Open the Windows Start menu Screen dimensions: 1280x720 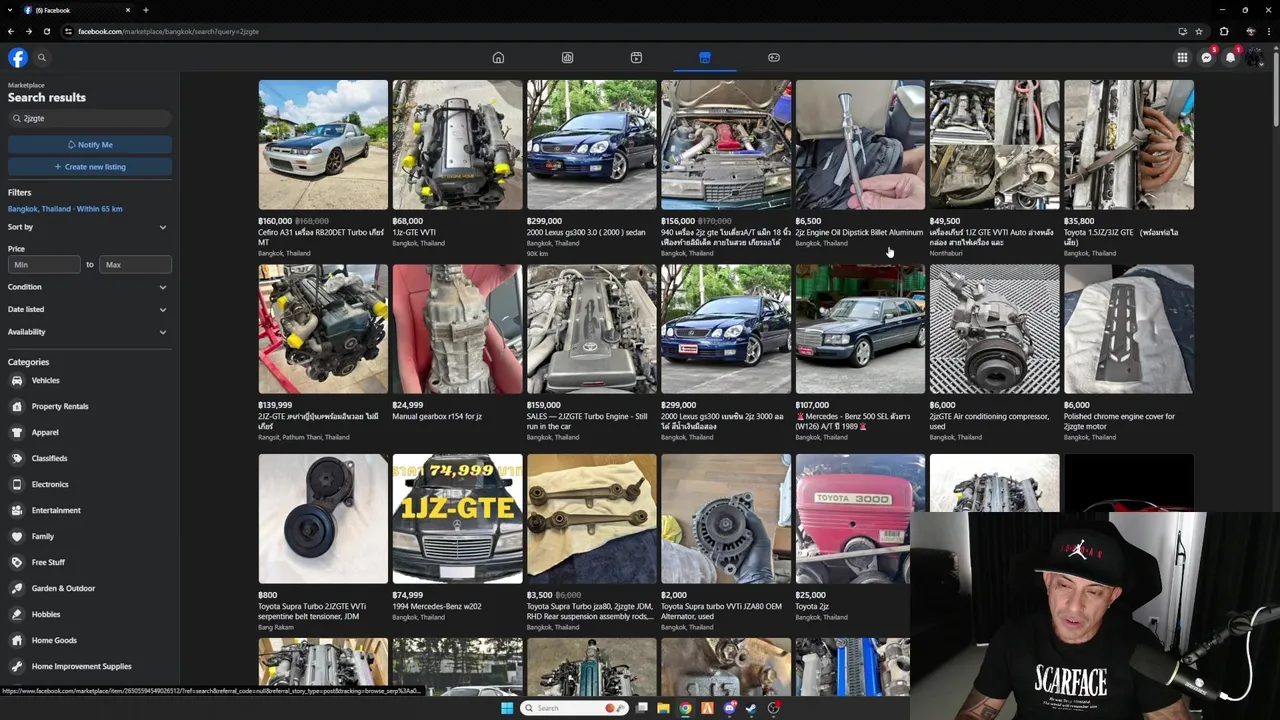click(507, 708)
